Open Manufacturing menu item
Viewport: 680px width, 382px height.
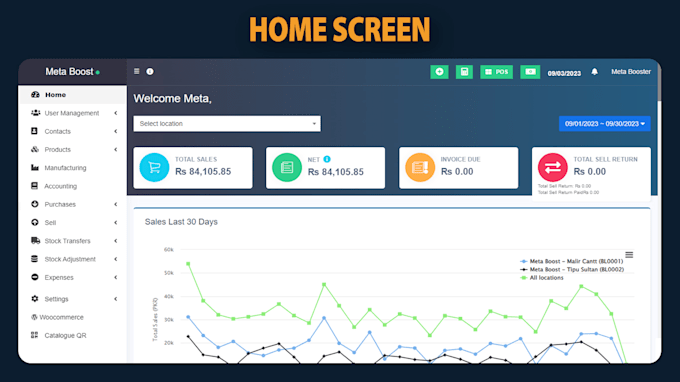click(73, 167)
